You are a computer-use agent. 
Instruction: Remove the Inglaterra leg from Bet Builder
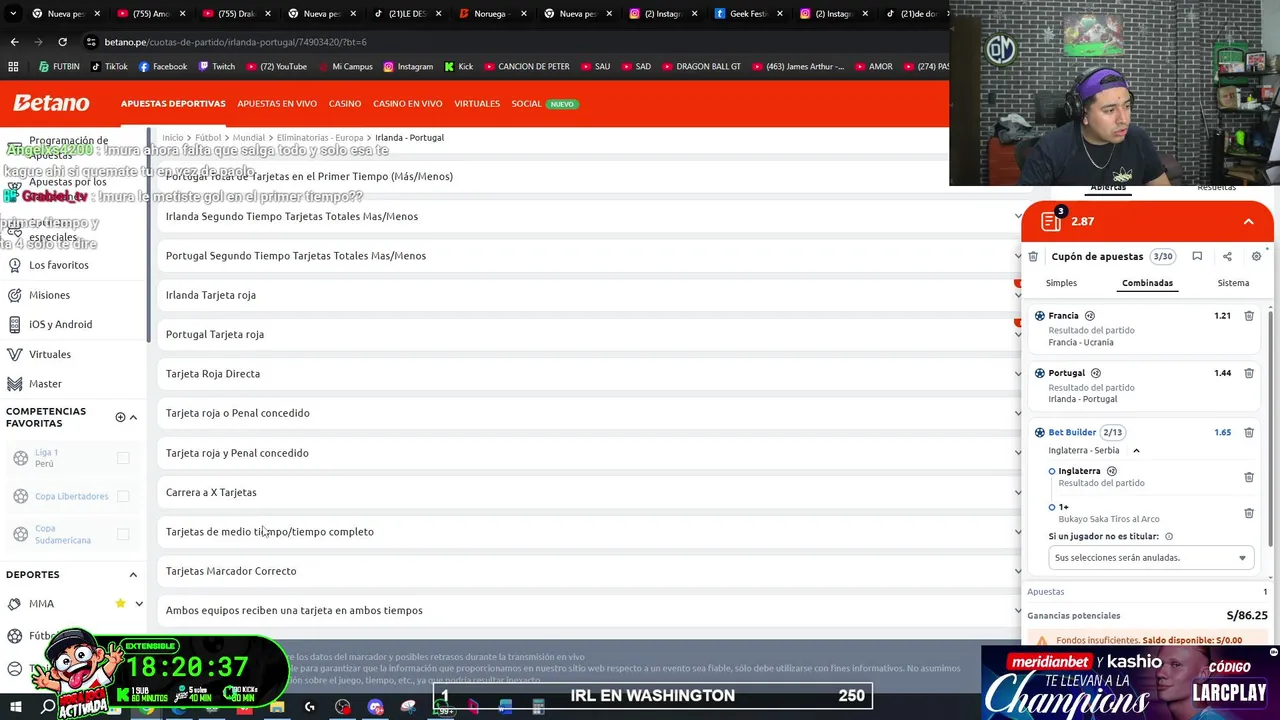coord(1249,477)
